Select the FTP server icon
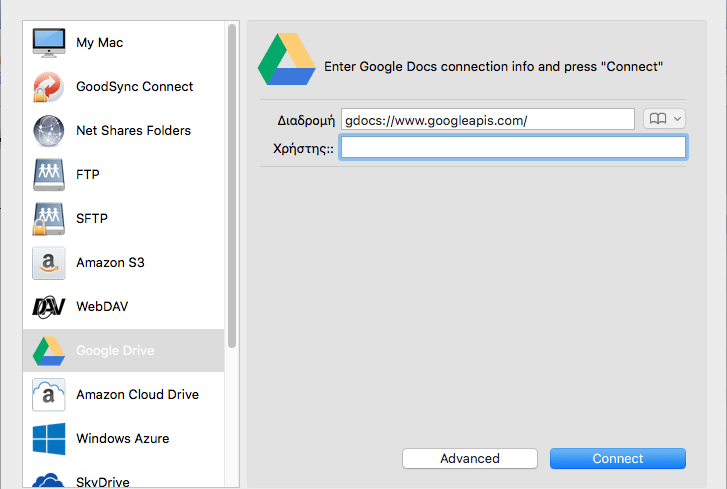 pyautogui.click(x=49, y=175)
